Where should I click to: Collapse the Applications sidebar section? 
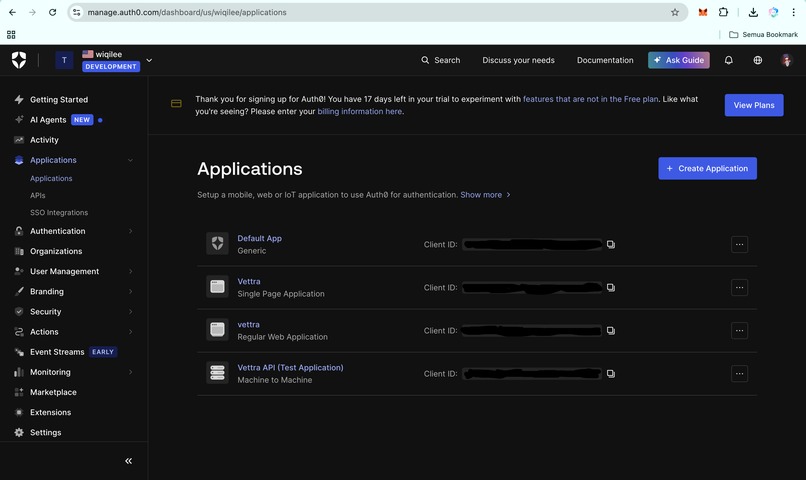(x=130, y=160)
